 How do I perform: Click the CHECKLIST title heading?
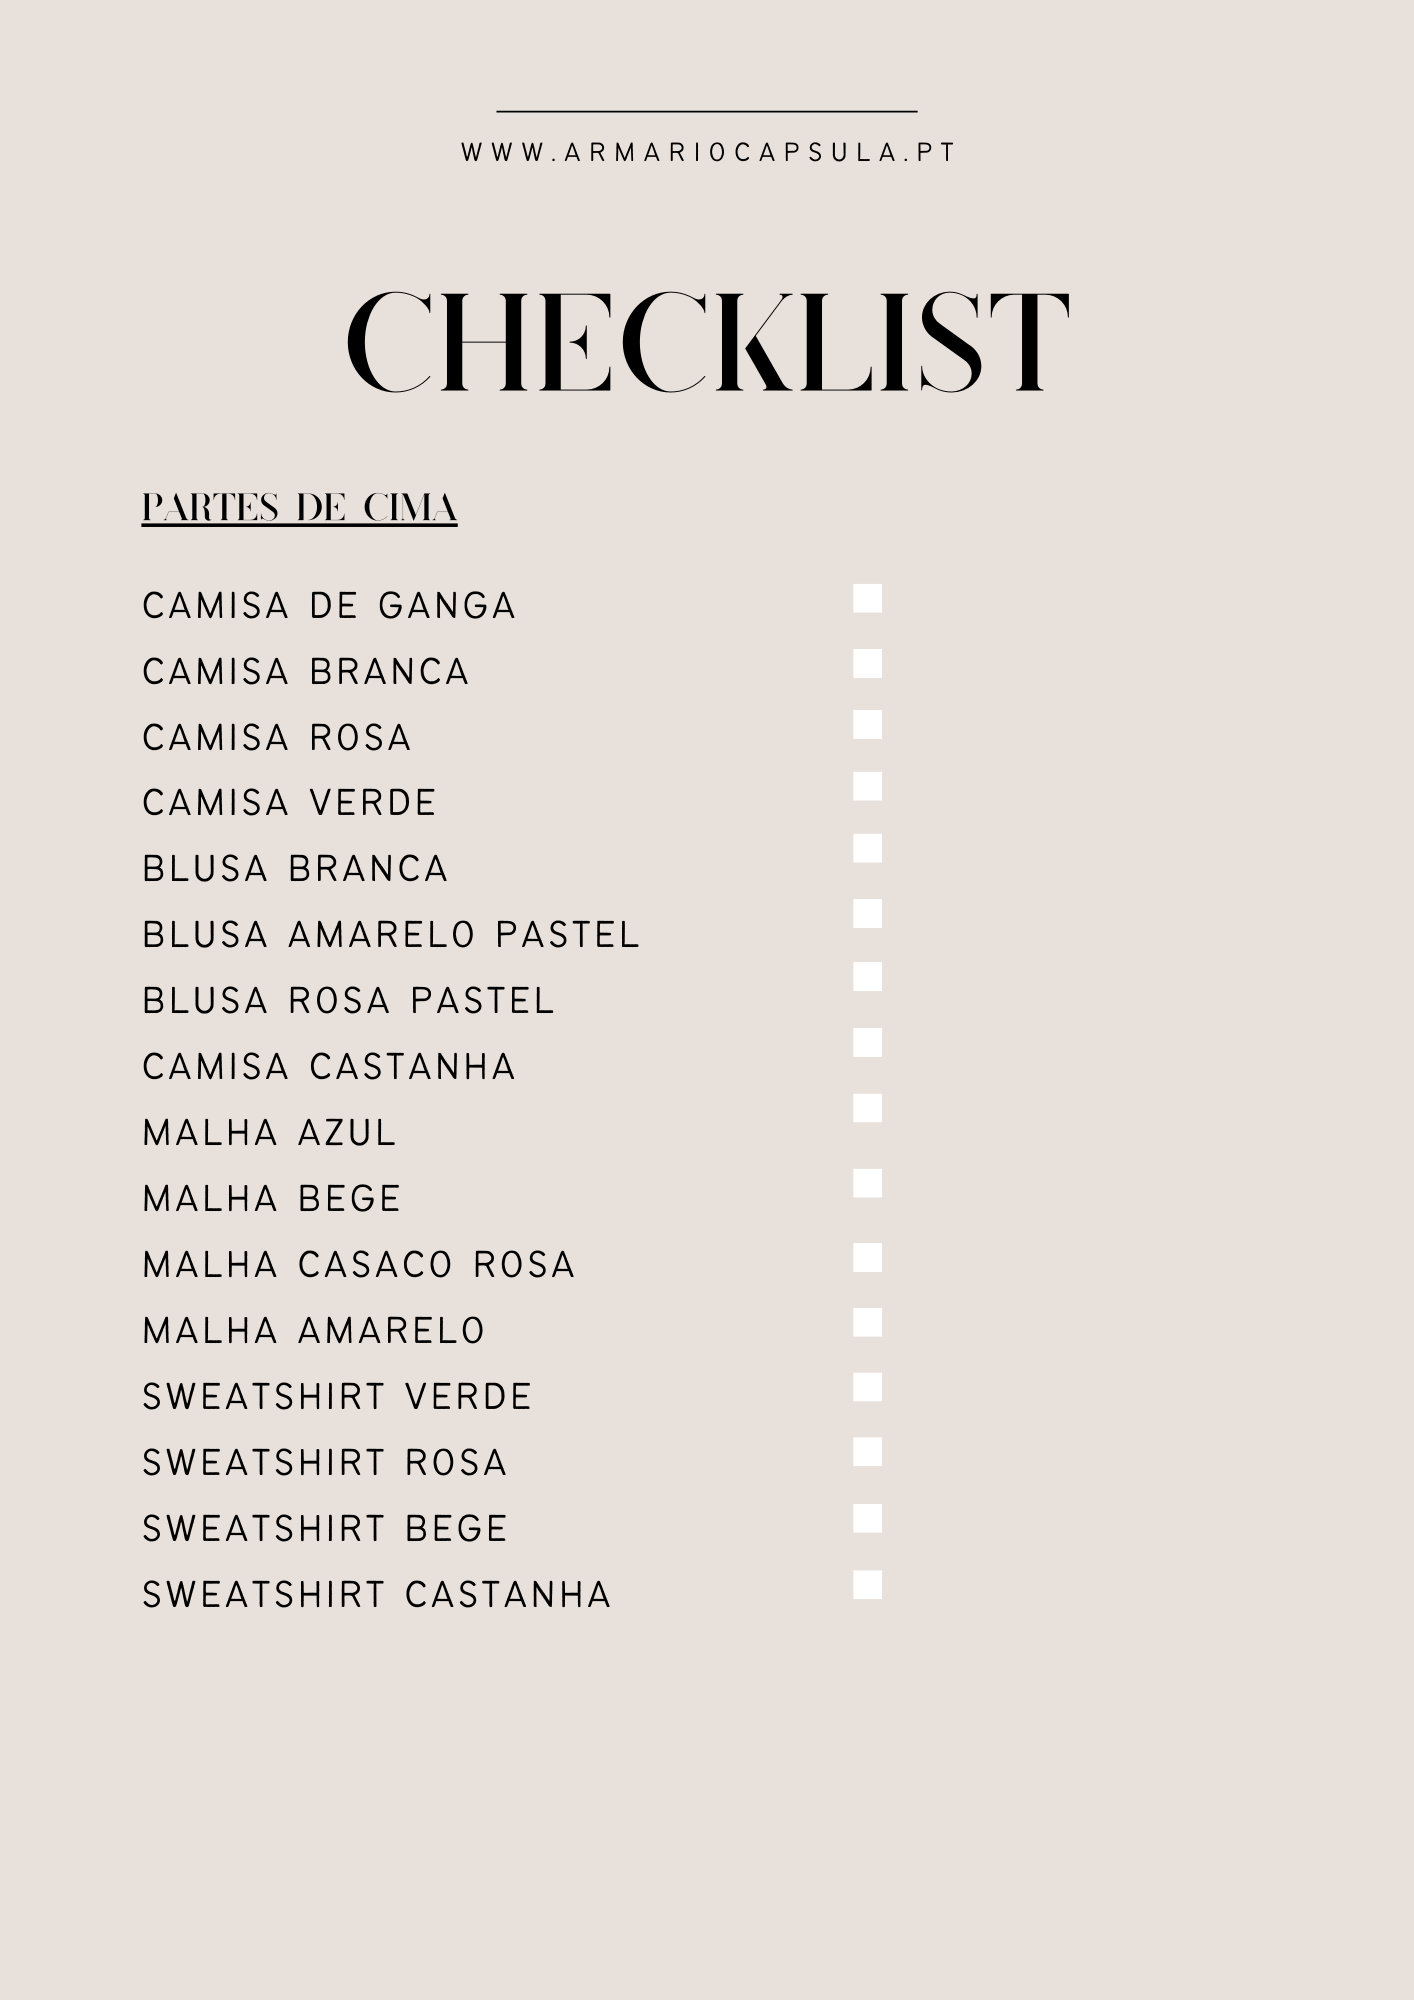click(708, 342)
